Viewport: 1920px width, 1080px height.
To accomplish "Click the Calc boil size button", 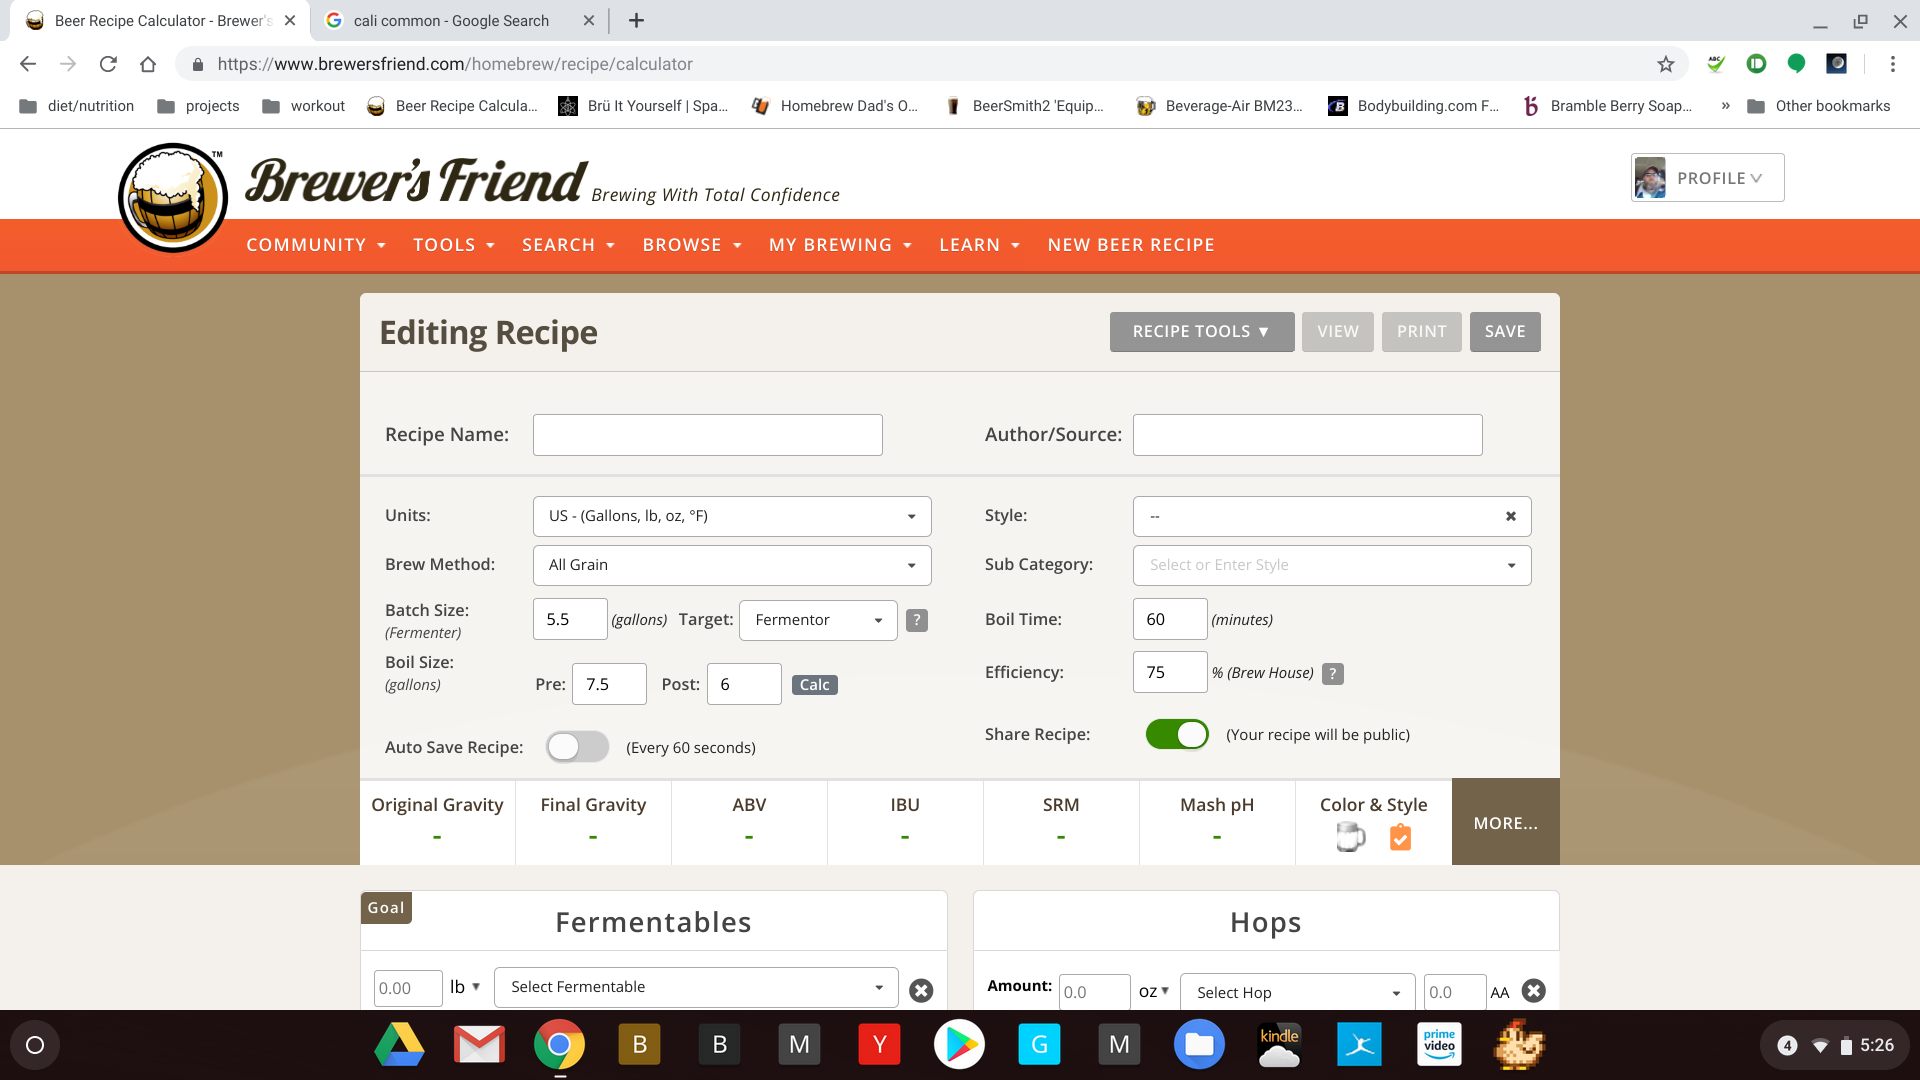I will click(815, 685).
